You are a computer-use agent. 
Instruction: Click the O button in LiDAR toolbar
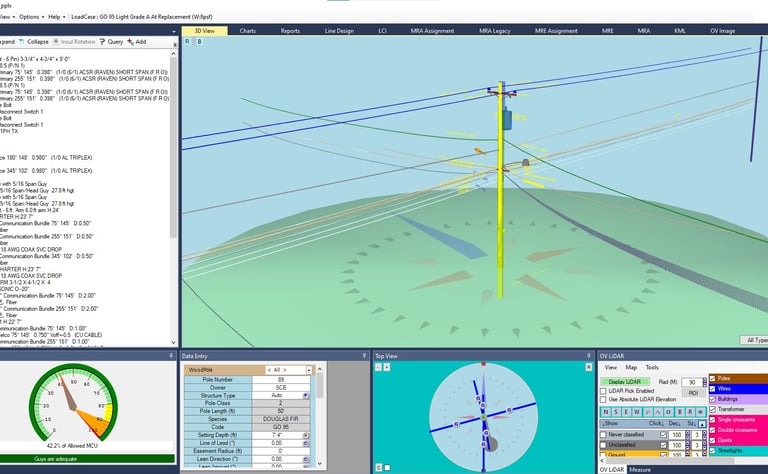pyautogui.click(x=668, y=412)
